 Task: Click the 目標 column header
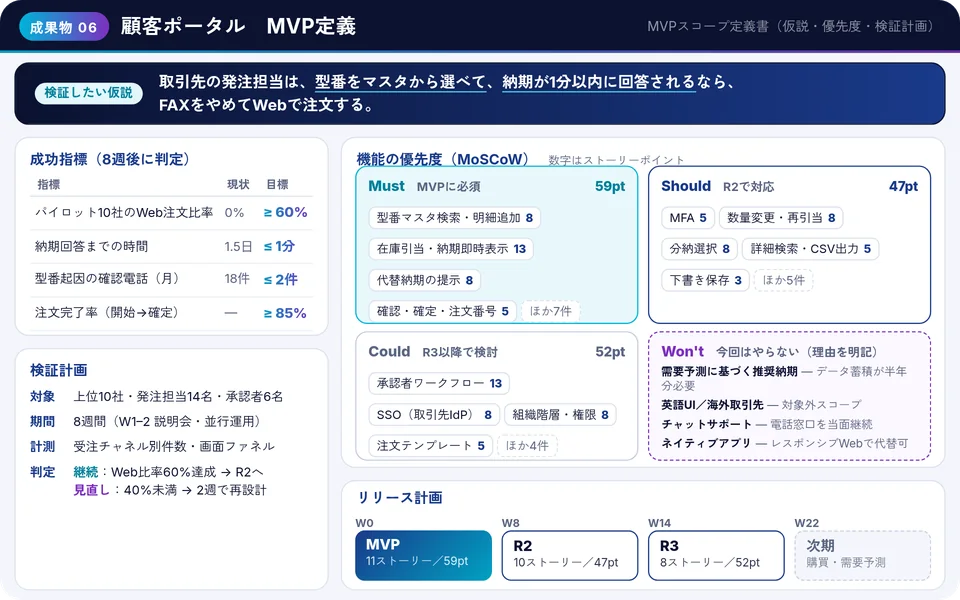pyautogui.click(x=277, y=184)
